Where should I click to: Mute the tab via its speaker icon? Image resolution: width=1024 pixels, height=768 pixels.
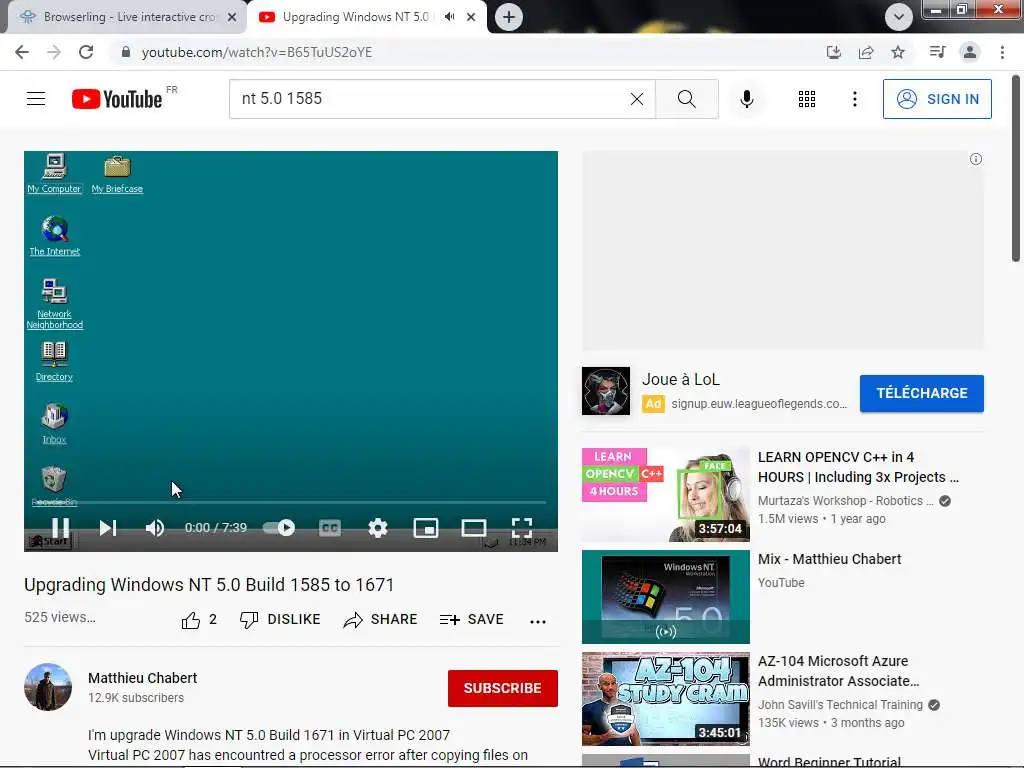pos(449,17)
